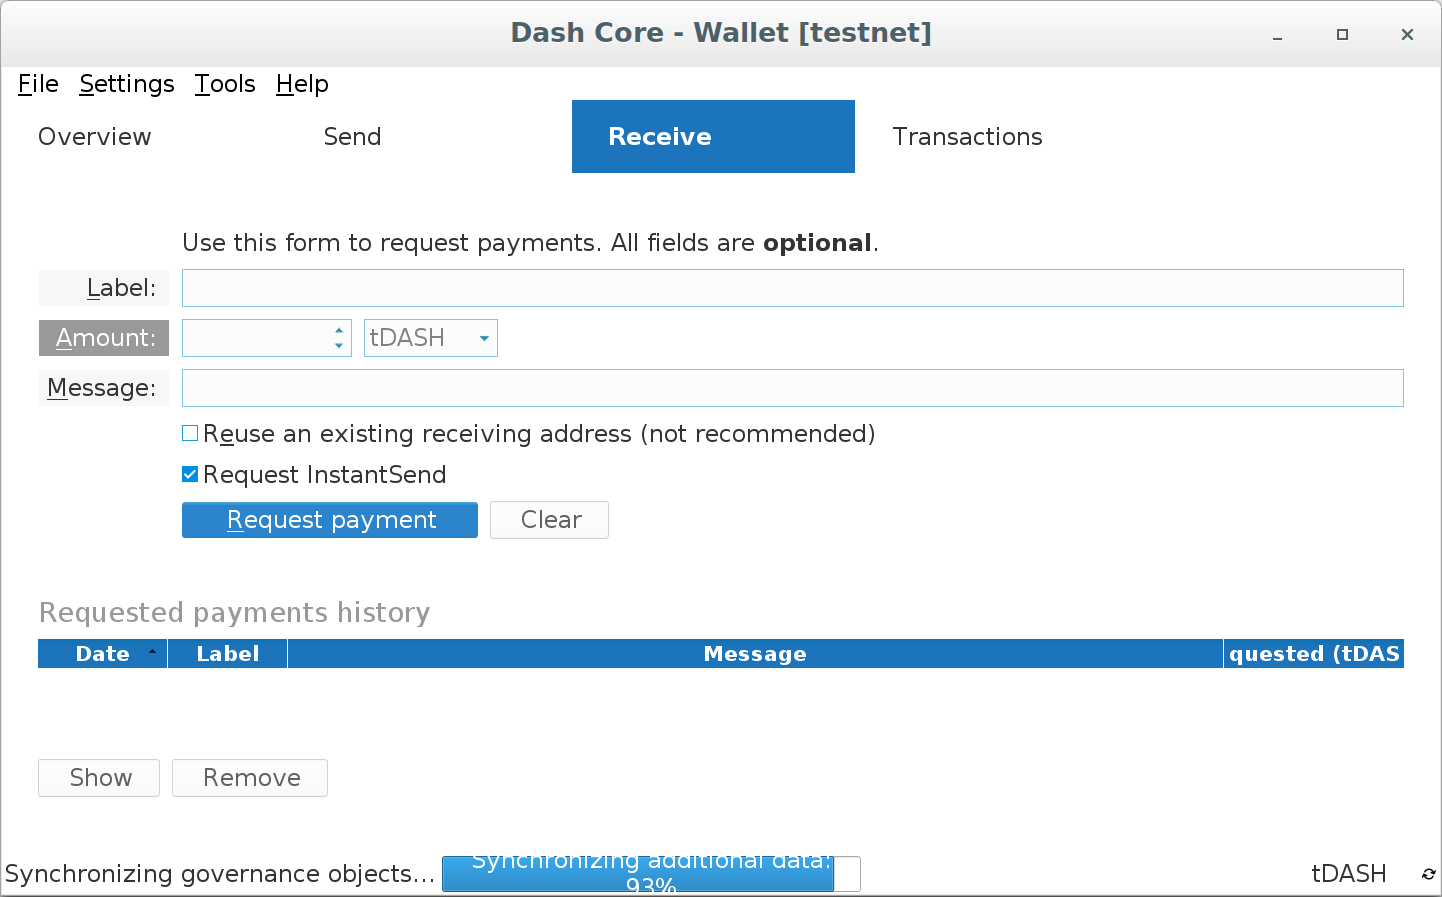Click the 'Amount:' field label

point(104,338)
